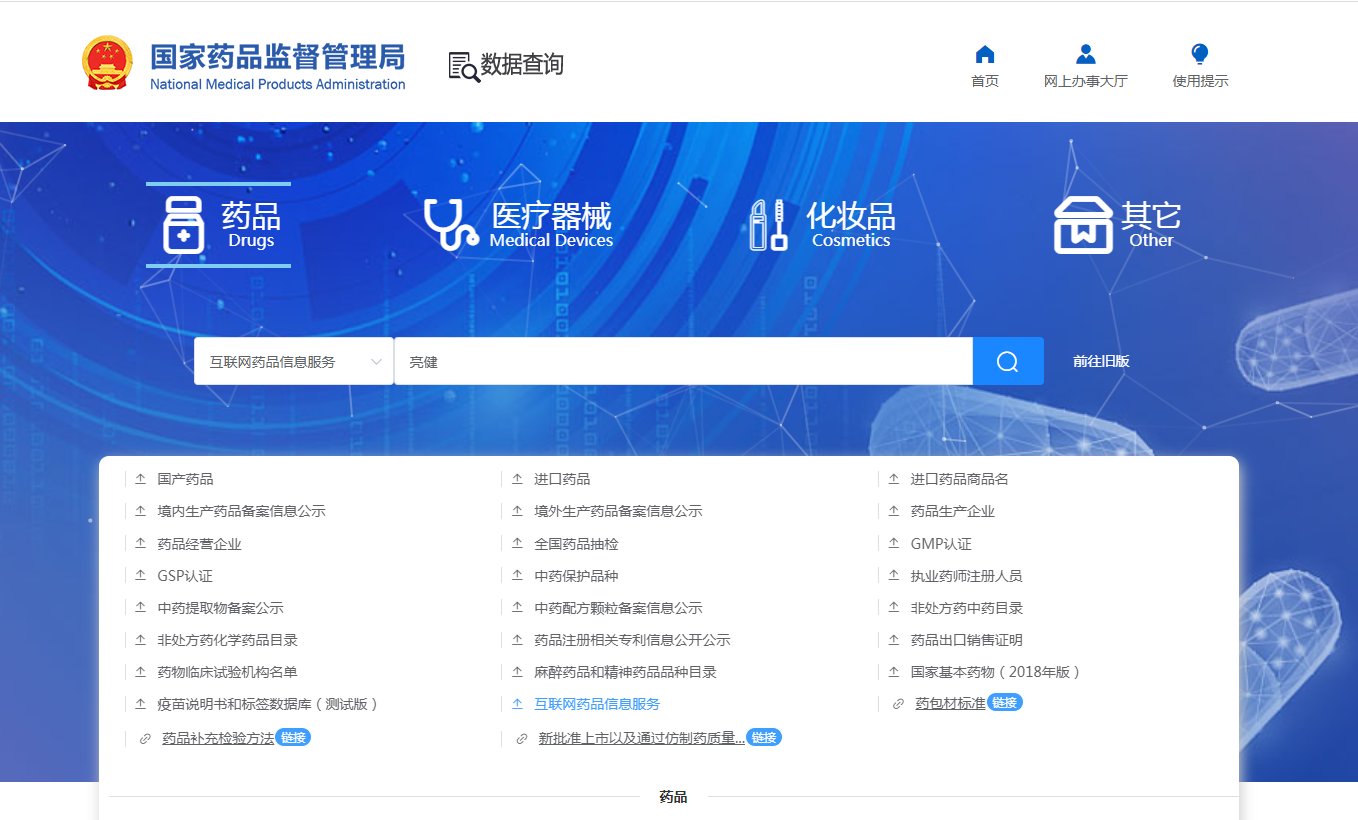Open 国家基本药物（2018年版）link
The height and width of the screenshot is (820, 1358).
pyautogui.click(x=996, y=672)
